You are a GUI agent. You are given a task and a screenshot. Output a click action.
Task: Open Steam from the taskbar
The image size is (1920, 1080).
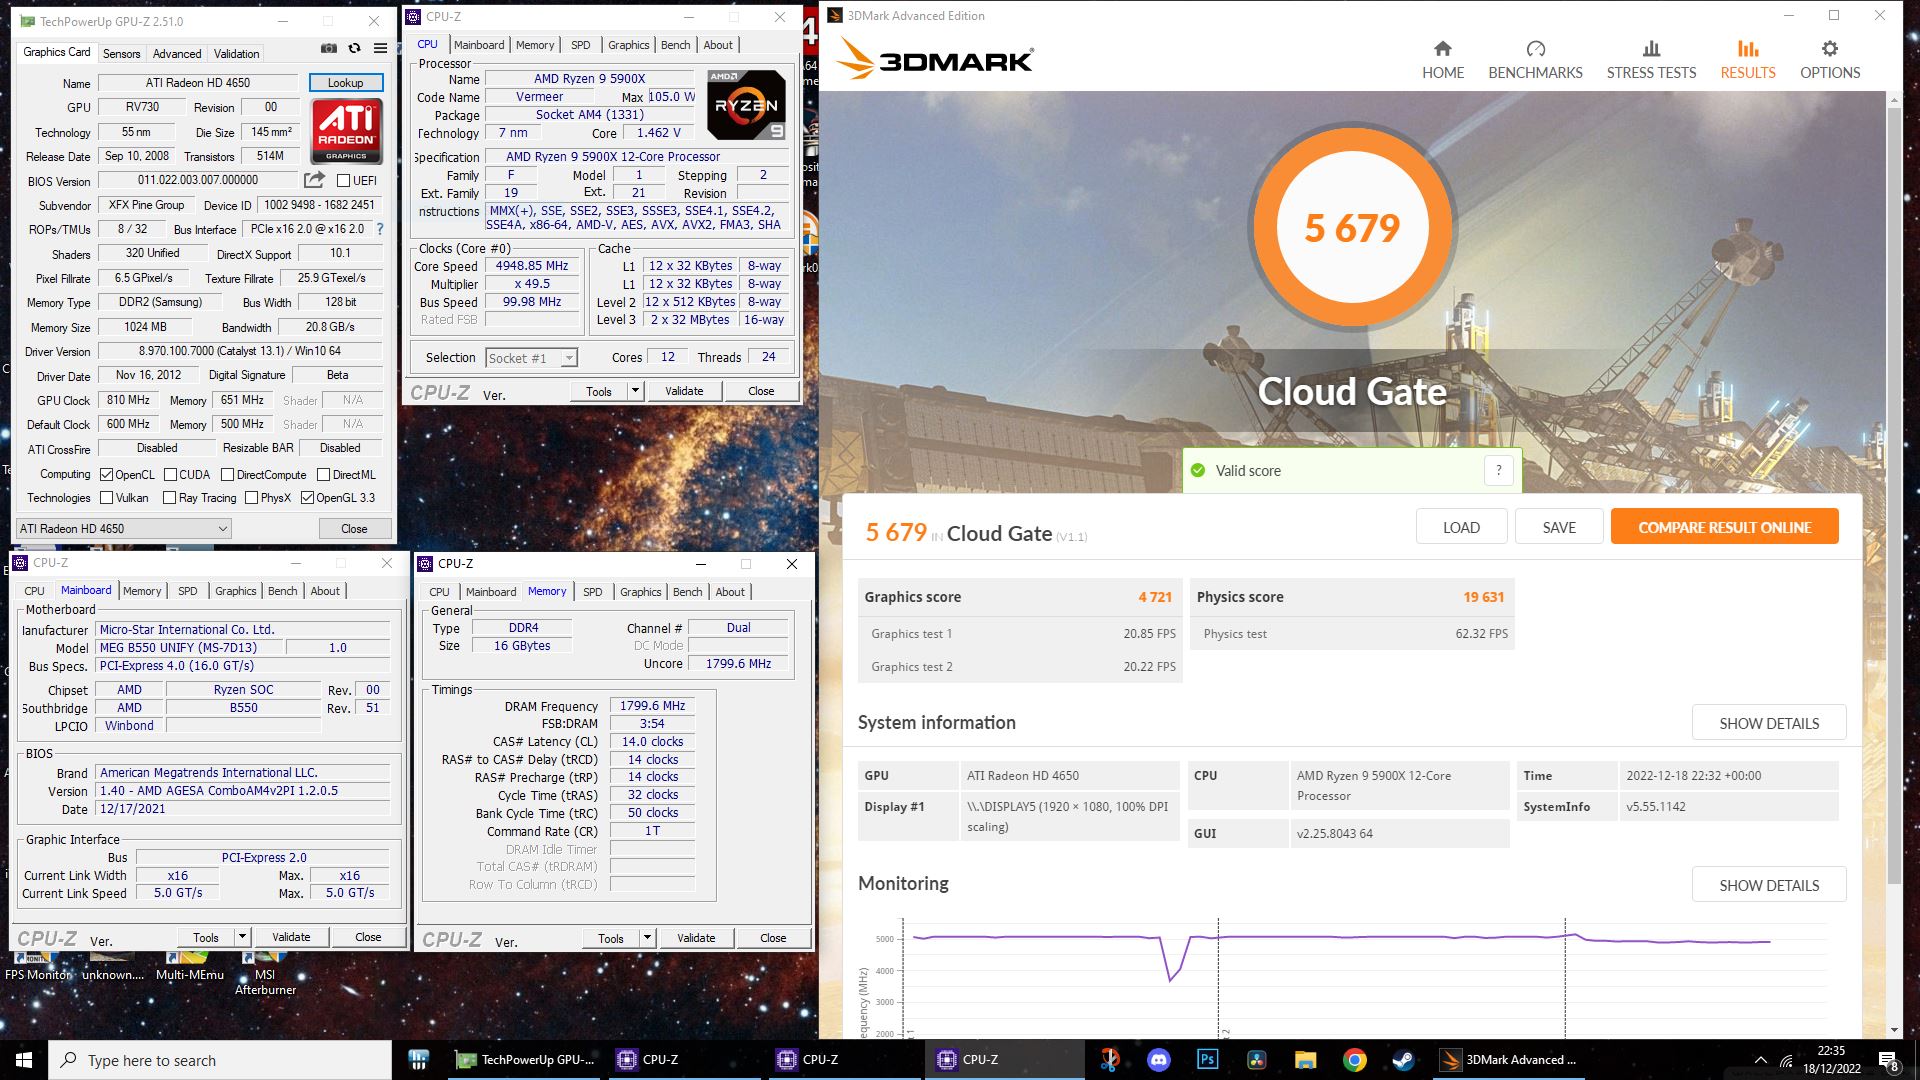pyautogui.click(x=1403, y=1060)
